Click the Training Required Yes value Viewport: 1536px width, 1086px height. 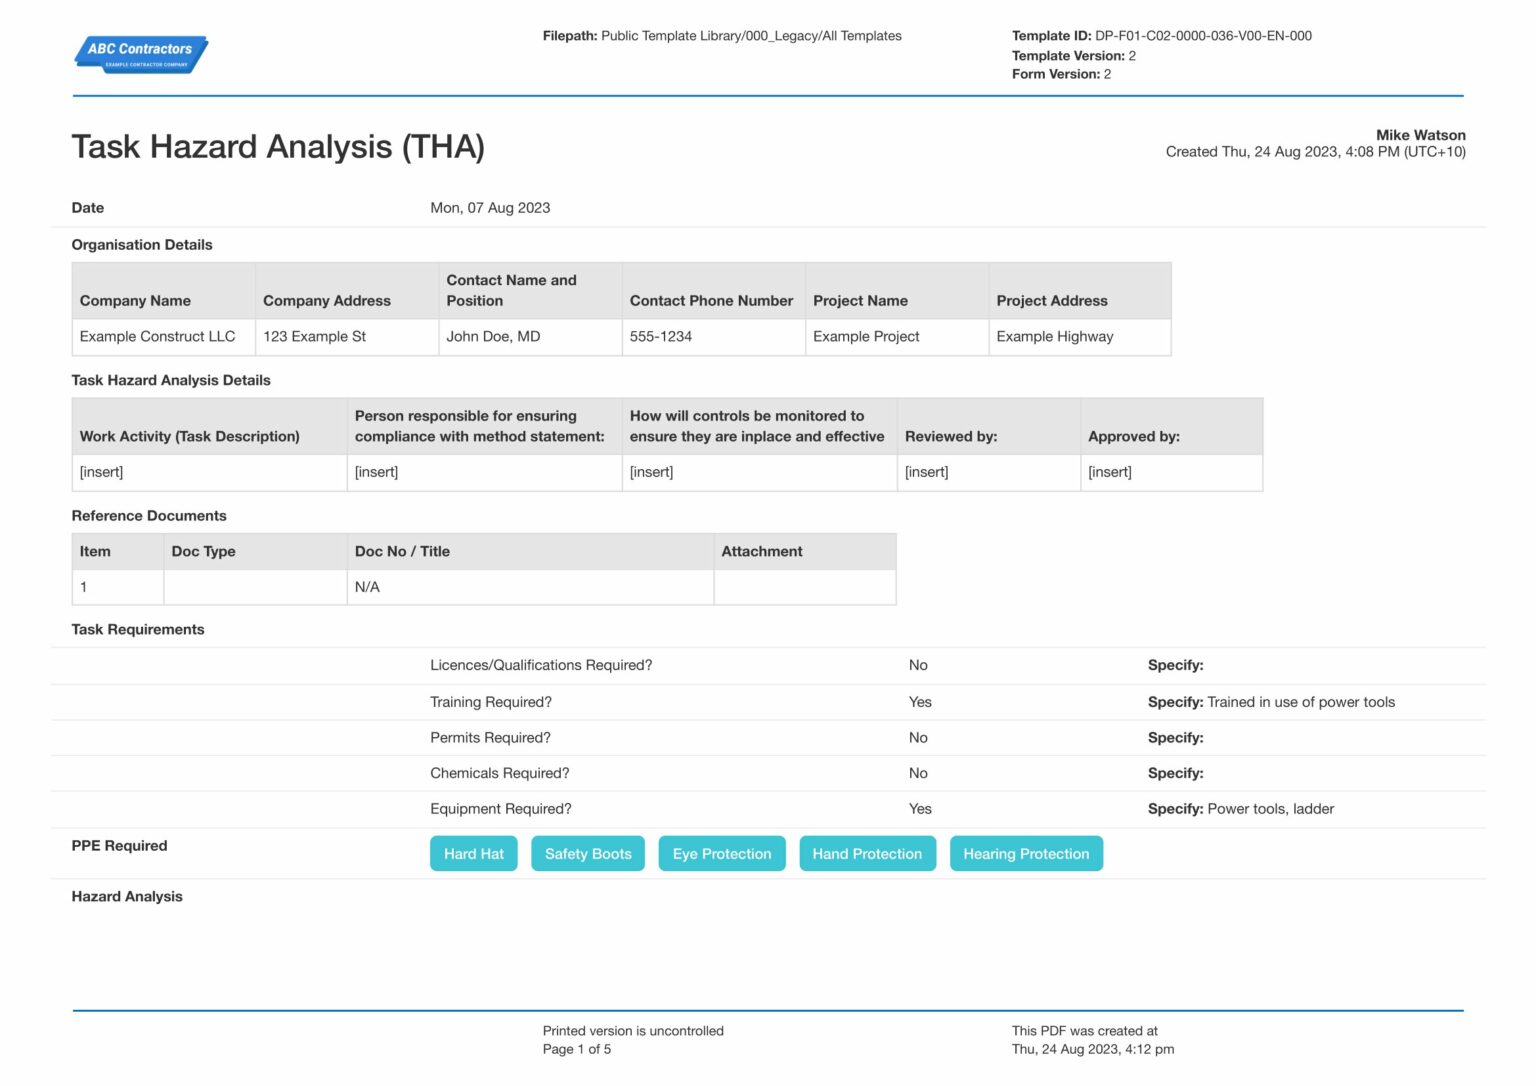click(919, 702)
